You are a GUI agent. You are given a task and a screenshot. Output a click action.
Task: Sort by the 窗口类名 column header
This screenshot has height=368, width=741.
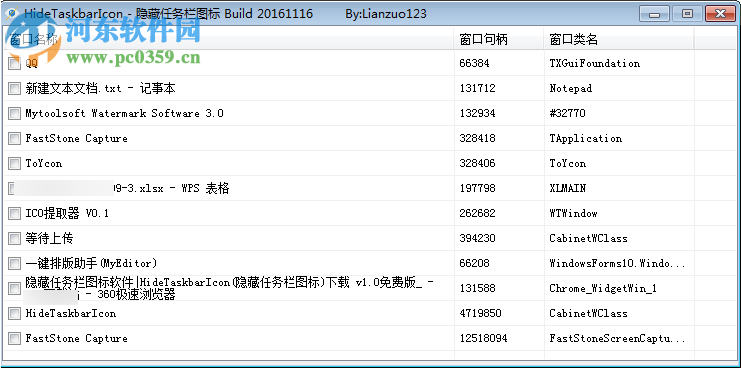click(619, 40)
